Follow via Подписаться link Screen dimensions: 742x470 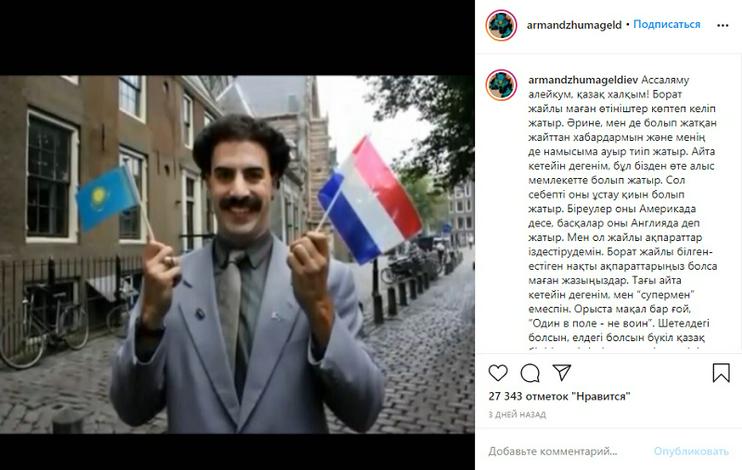[667, 24]
